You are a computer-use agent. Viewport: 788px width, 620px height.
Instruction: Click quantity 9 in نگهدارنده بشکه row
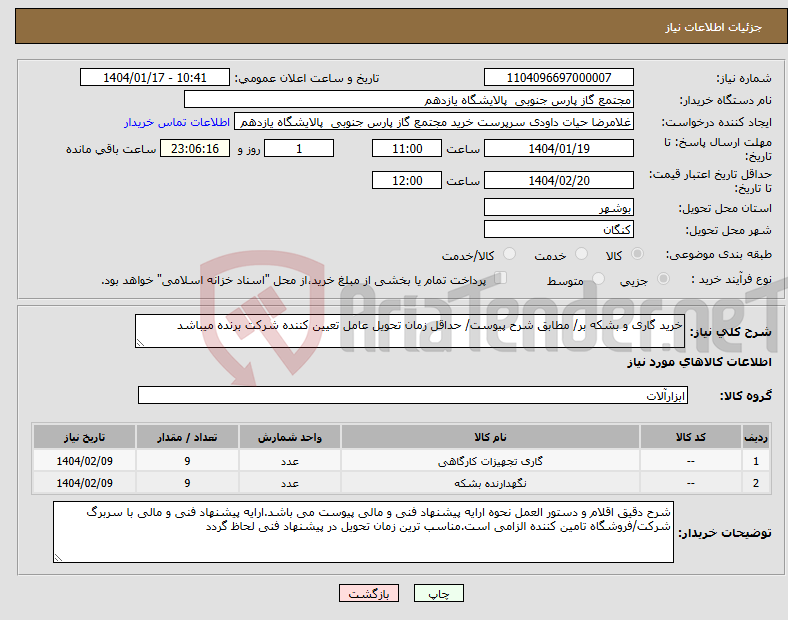click(187, 483)
